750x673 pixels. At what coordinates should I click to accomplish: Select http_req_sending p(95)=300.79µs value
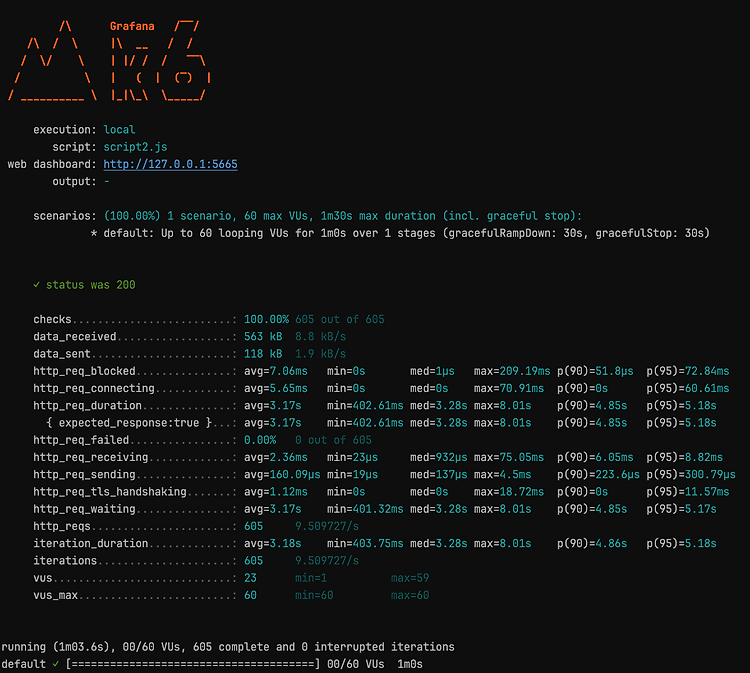pyautogui.click(x=691, y=474)
